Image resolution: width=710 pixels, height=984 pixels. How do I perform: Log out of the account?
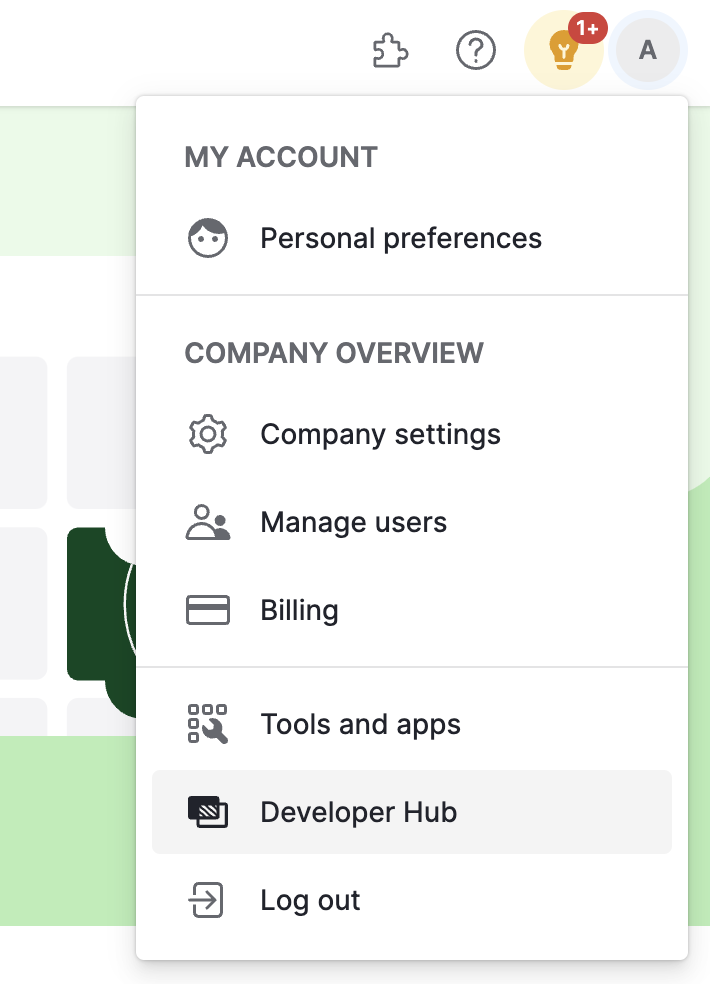[x=310, y=900]
